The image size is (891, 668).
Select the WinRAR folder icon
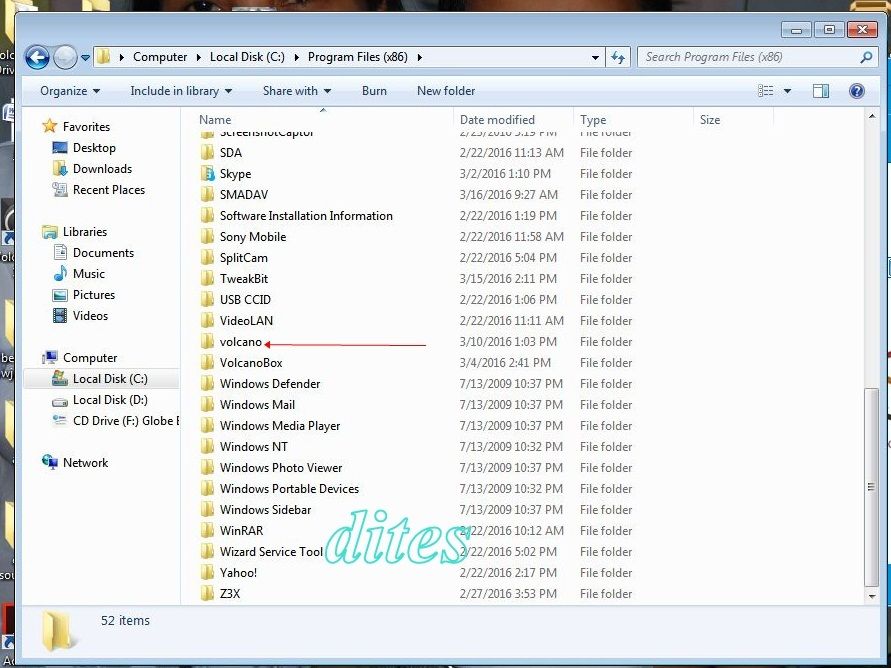207,531
